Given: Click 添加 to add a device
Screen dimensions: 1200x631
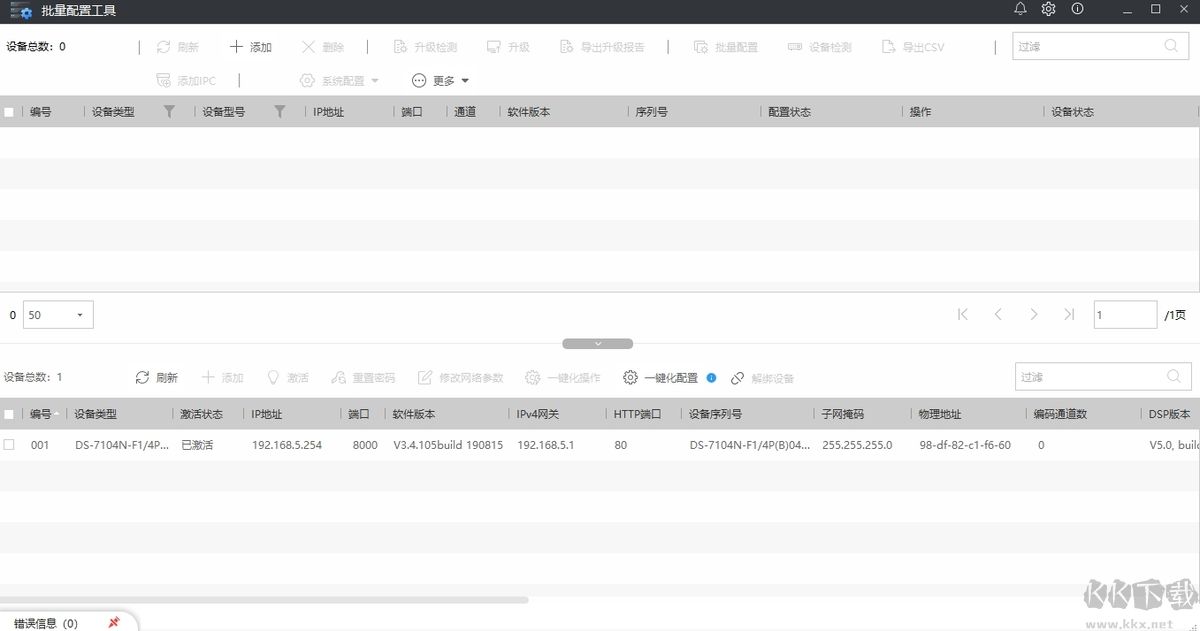Looking at the screenshot, I should [x=252, y=46].
